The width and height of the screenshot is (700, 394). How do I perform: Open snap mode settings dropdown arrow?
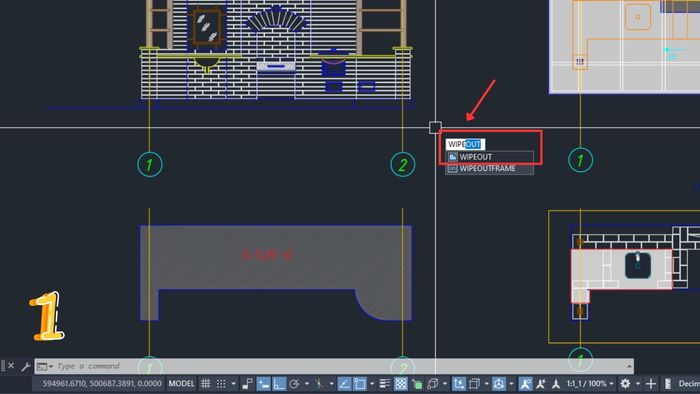[233, 384]
